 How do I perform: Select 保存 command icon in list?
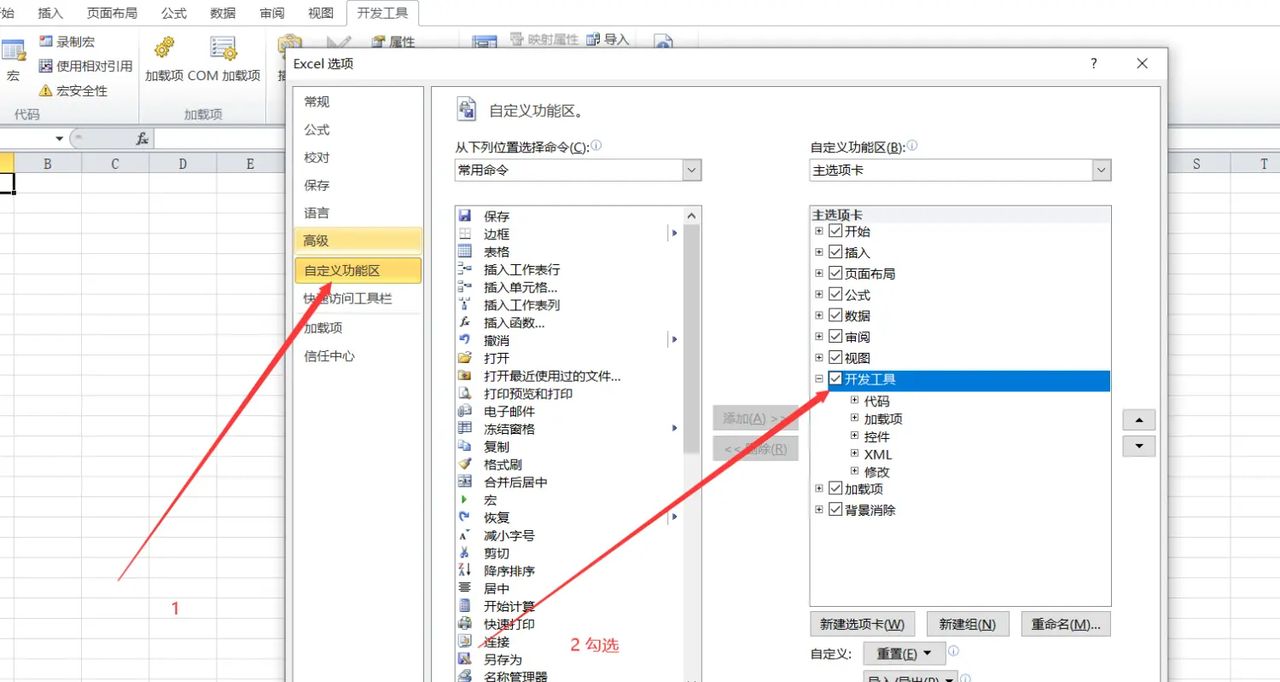464,216
